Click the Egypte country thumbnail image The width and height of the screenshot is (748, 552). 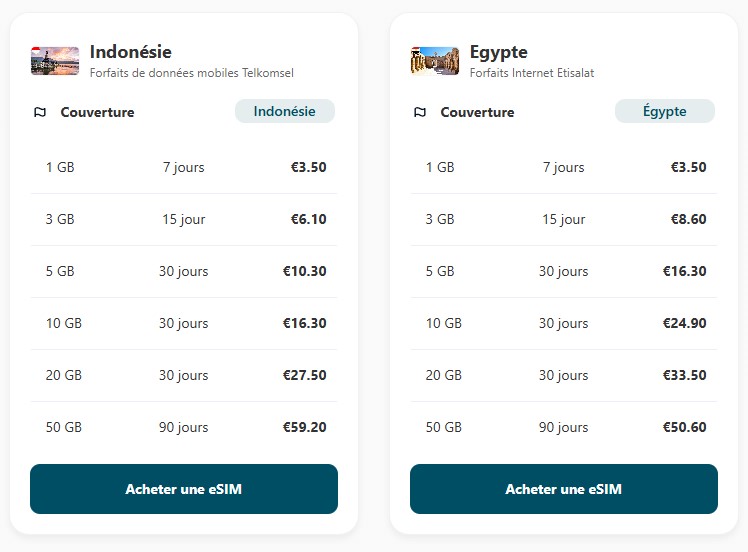click(x=435, y=61)
